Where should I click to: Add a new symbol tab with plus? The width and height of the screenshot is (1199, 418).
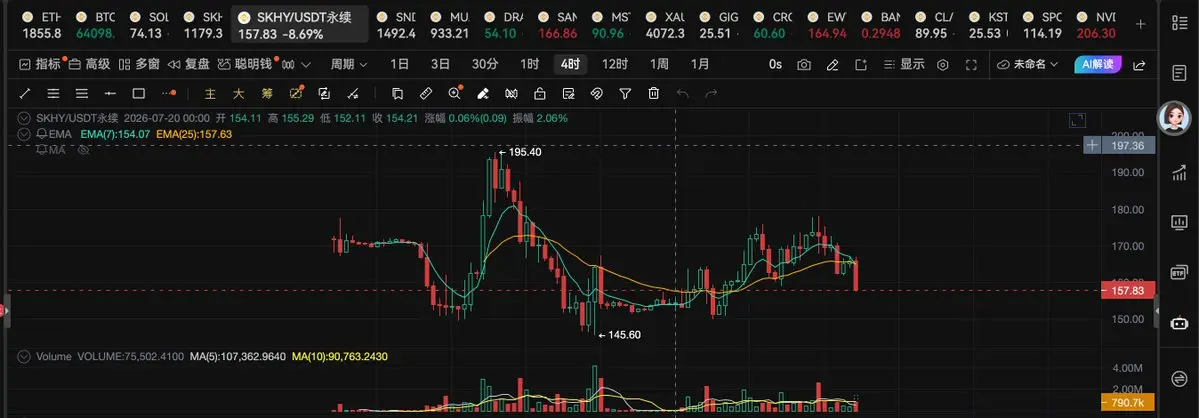[x=1141, y=24]
